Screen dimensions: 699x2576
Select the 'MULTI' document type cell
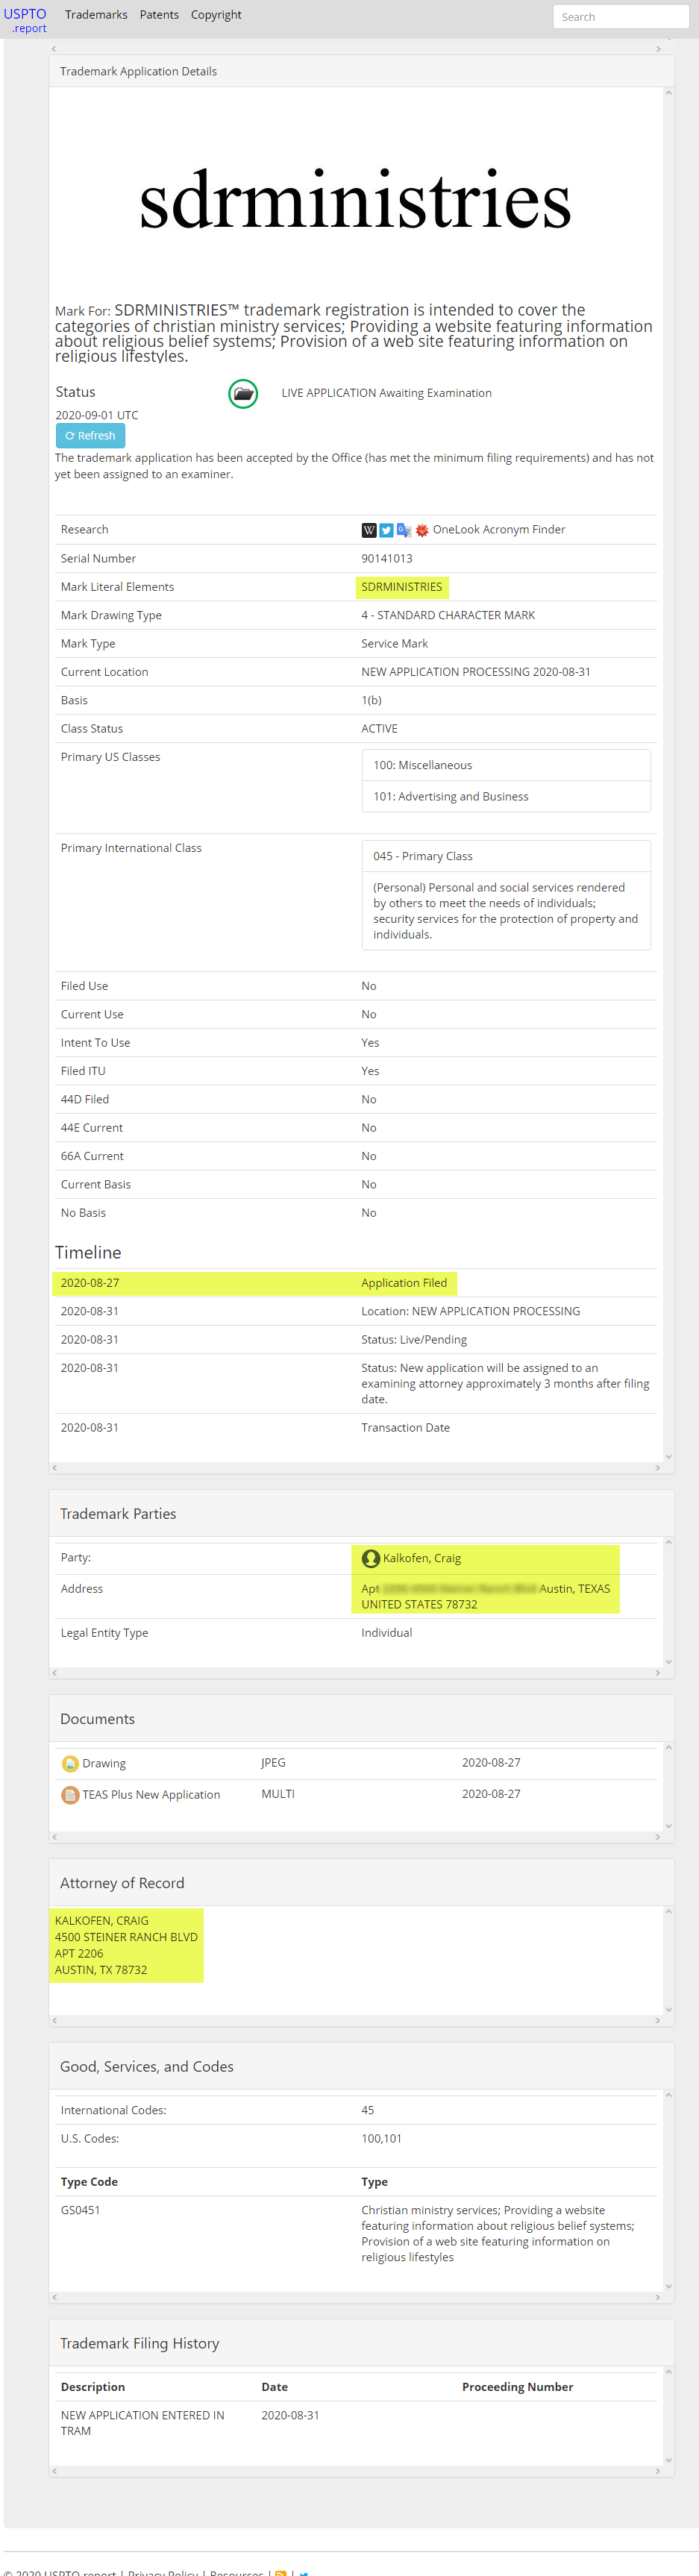coord(278,1794)
